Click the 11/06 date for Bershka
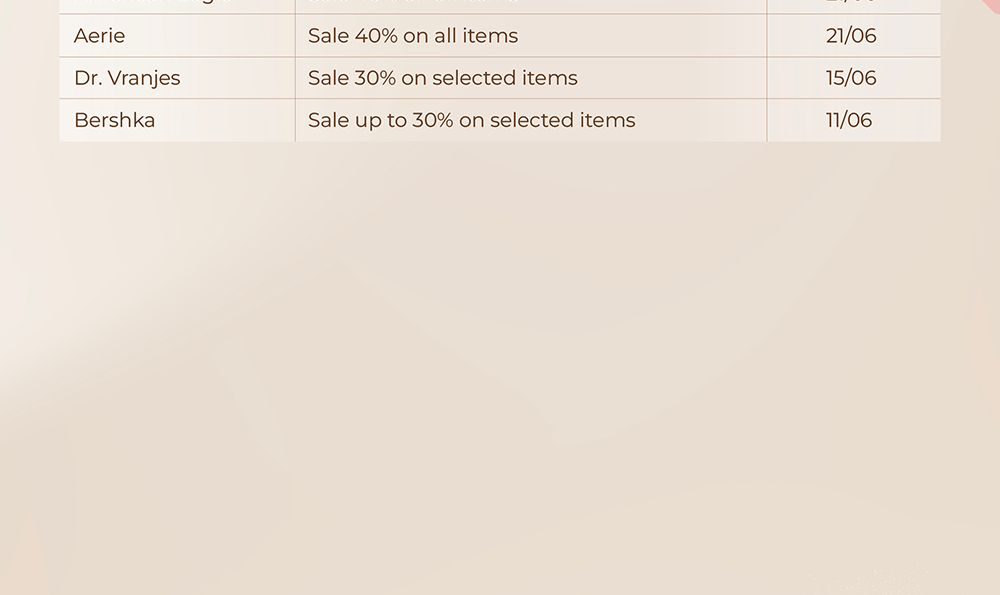Viewport: 1000px width, 595px height. (849, 120)
